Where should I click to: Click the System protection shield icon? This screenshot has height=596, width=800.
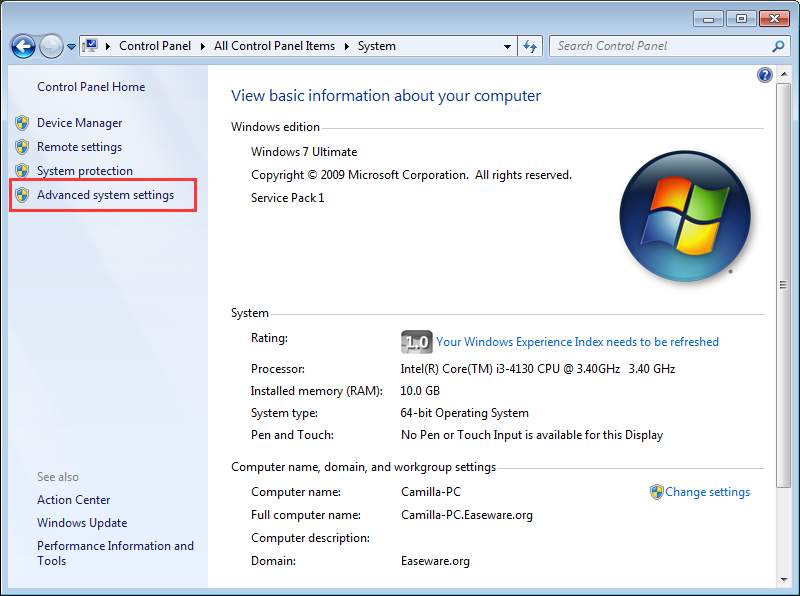tap(22, 171)
